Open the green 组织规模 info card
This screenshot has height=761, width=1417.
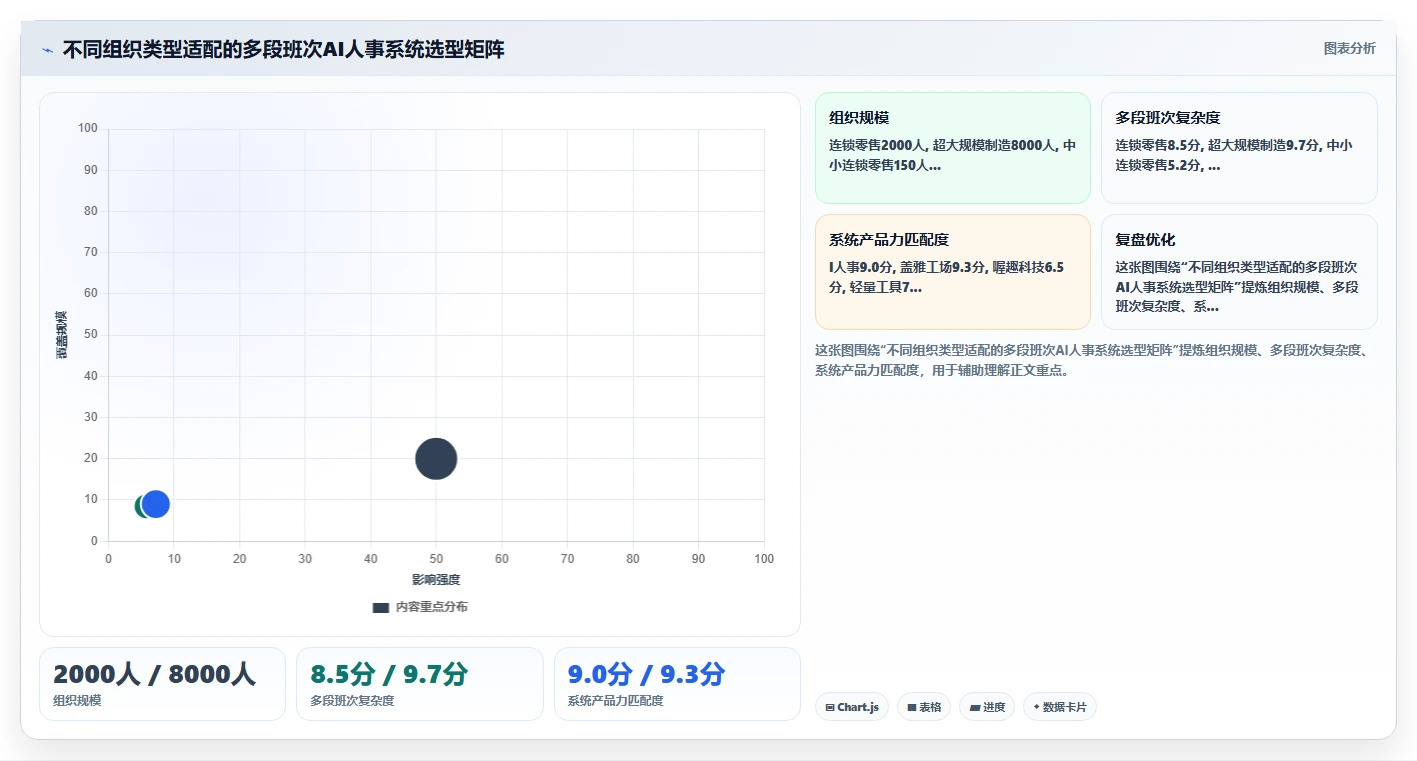tap(953, 148)
